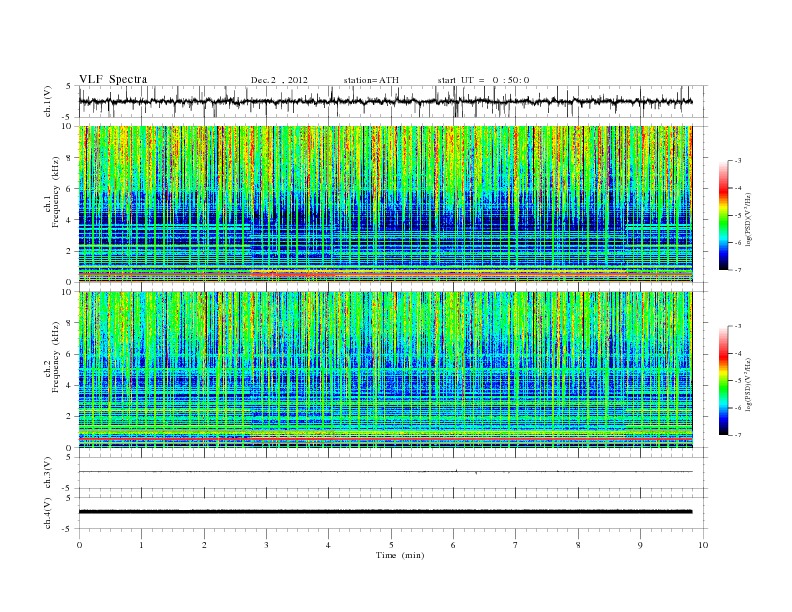Click the ch.4 thick black waveform band

[x=385, y=512]
